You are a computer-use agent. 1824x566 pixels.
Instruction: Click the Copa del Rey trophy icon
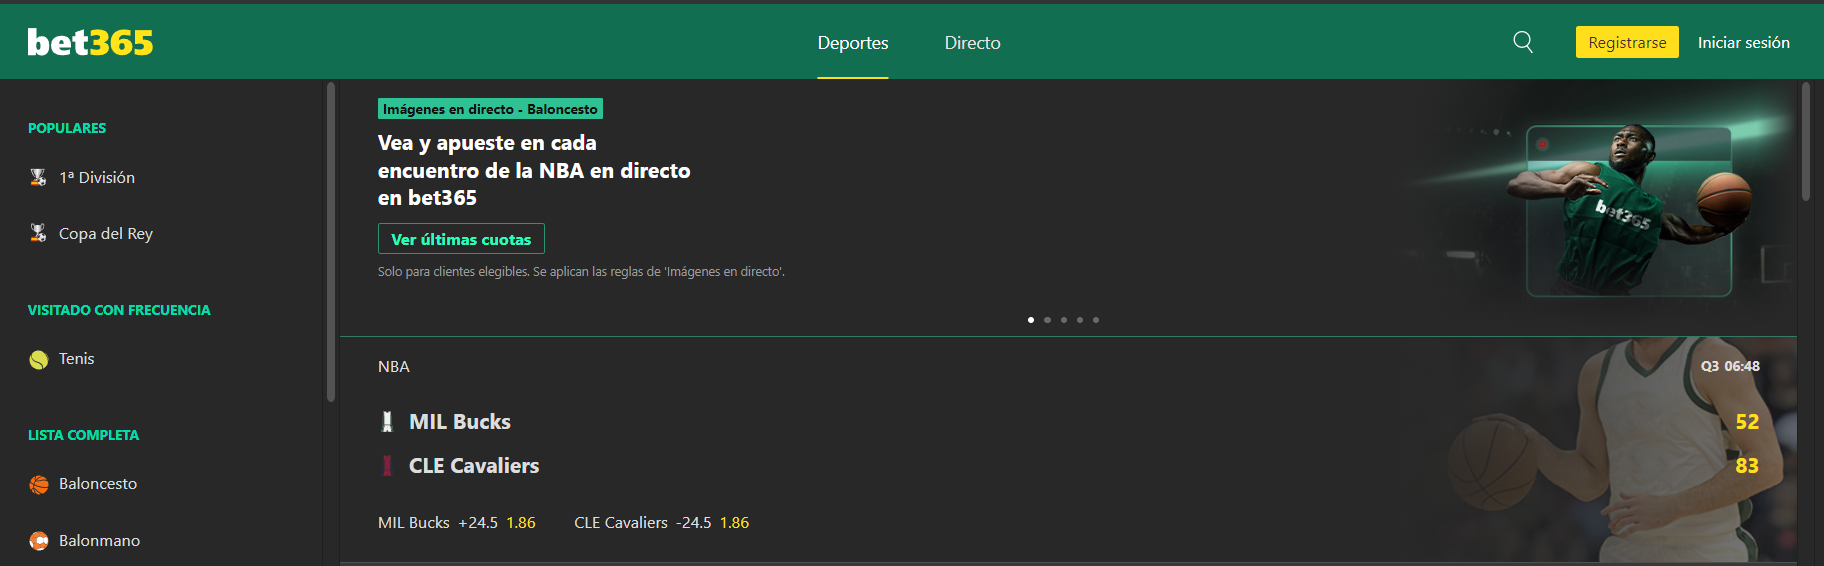pyautogui.click(x=38, y=233)
